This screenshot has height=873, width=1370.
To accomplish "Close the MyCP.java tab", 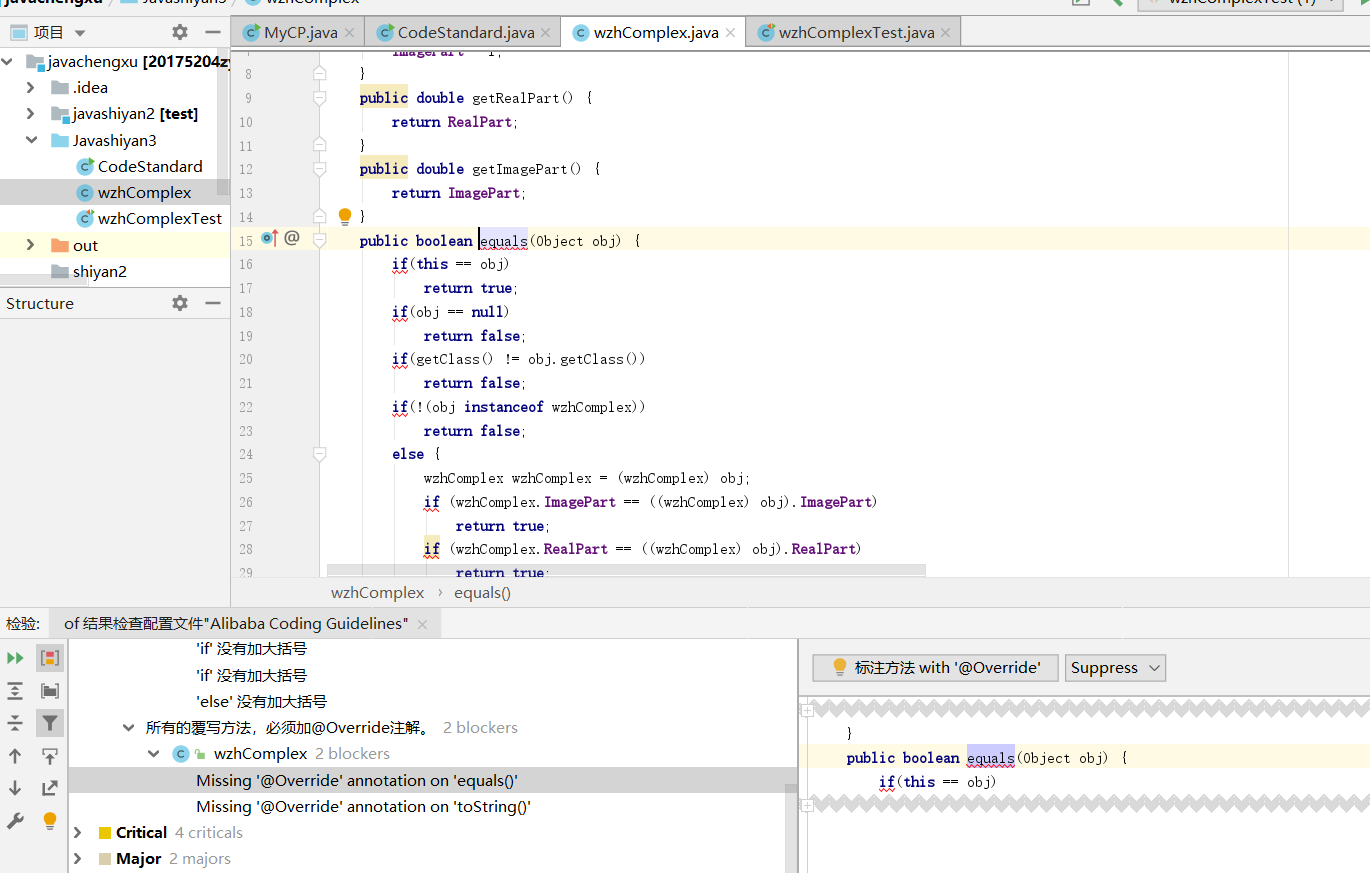I will (x=349, y=33).
